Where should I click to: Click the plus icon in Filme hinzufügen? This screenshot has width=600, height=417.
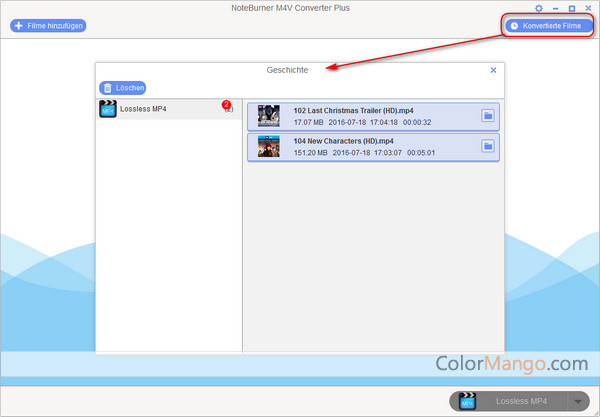pyautogui.click(x=18, y=26)
